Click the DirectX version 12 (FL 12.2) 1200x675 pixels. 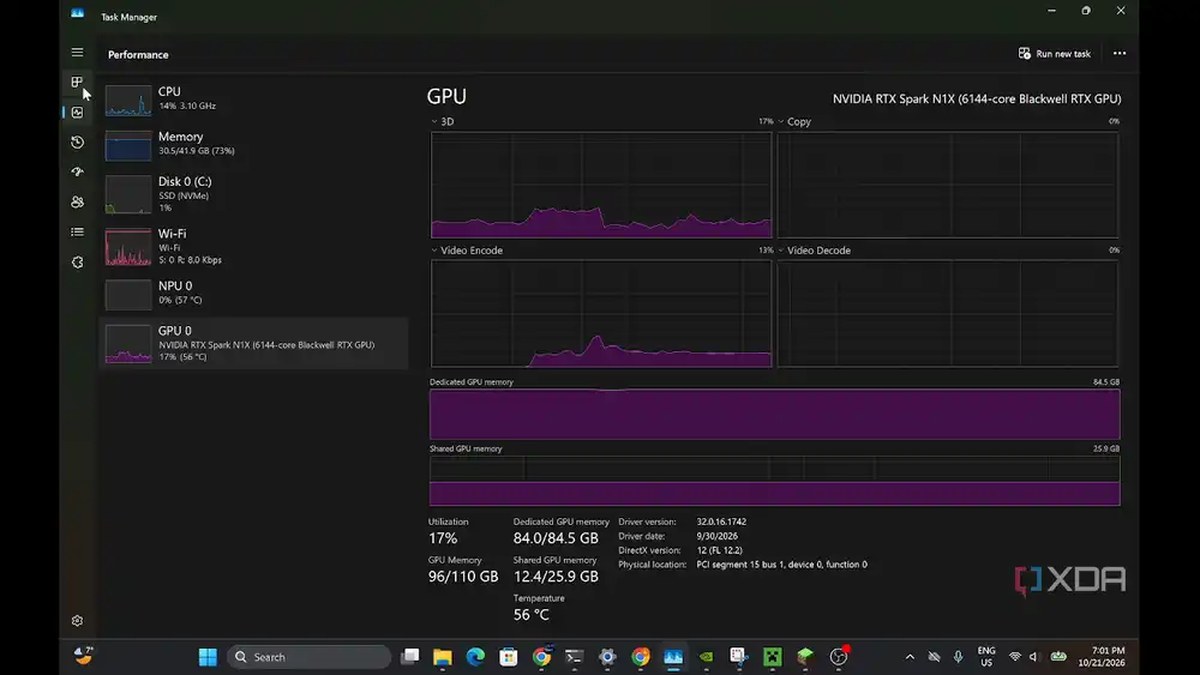(x=722, y=550)
